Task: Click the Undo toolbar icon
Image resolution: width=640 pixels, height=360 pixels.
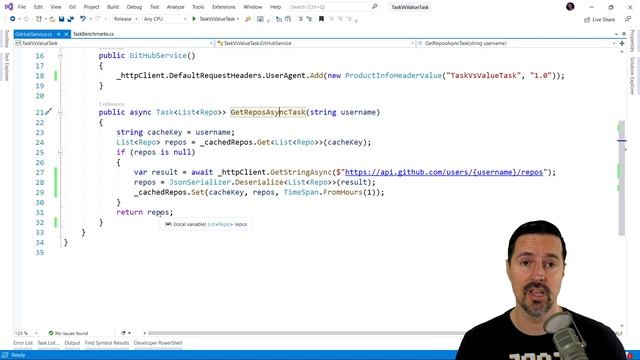Action: pos(83,19)
